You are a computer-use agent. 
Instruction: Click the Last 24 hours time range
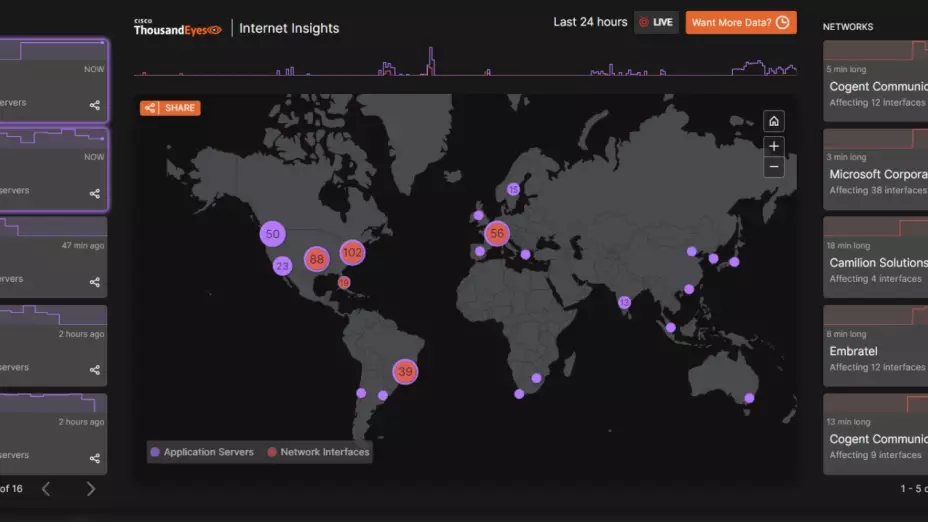590,22
